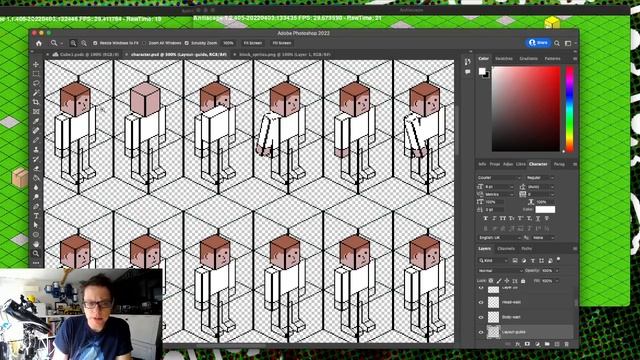Image resolution: width=640 pixels, height=360 pixels.
Task: Select the Eyedropper tool
Action: (36, 121)
